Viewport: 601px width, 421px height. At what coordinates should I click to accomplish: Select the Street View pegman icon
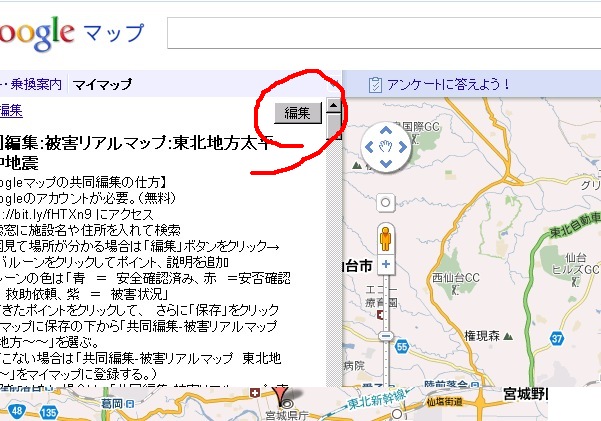click(x=386, y=238)
